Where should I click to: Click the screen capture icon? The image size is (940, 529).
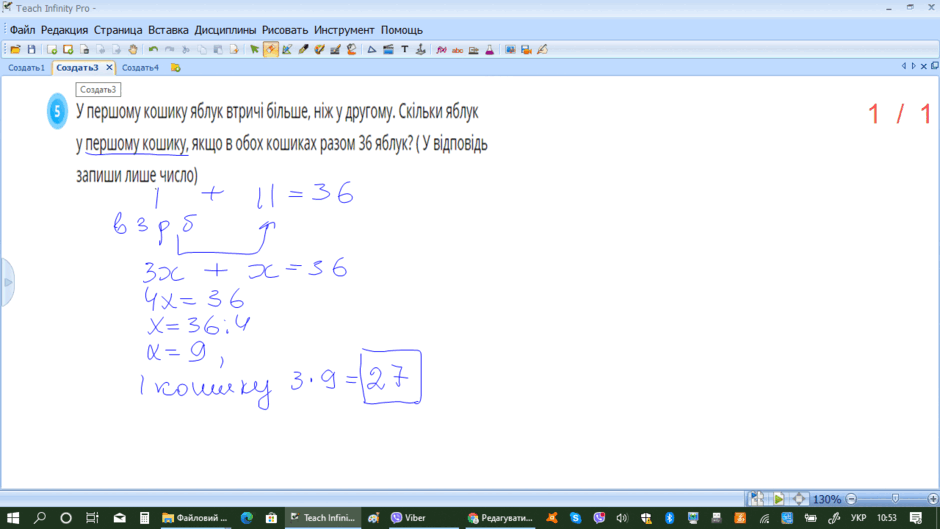pos(510,50)
